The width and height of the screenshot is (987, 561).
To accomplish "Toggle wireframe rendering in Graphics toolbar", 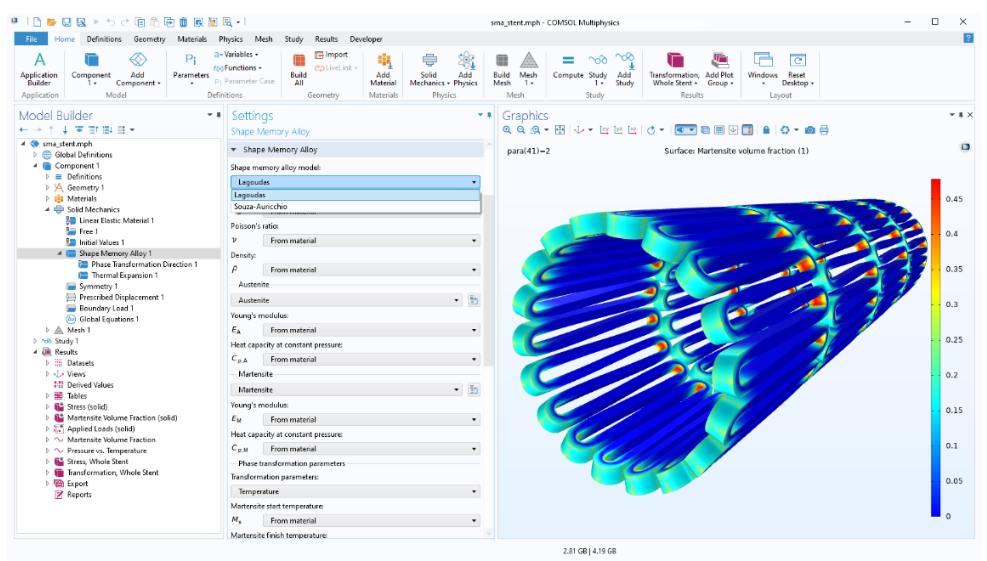I will (719, 130).
